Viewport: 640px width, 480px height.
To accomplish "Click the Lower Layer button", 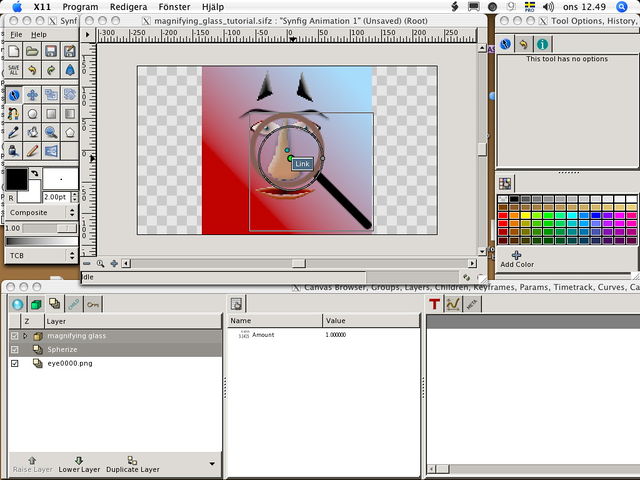I will 79,464.
